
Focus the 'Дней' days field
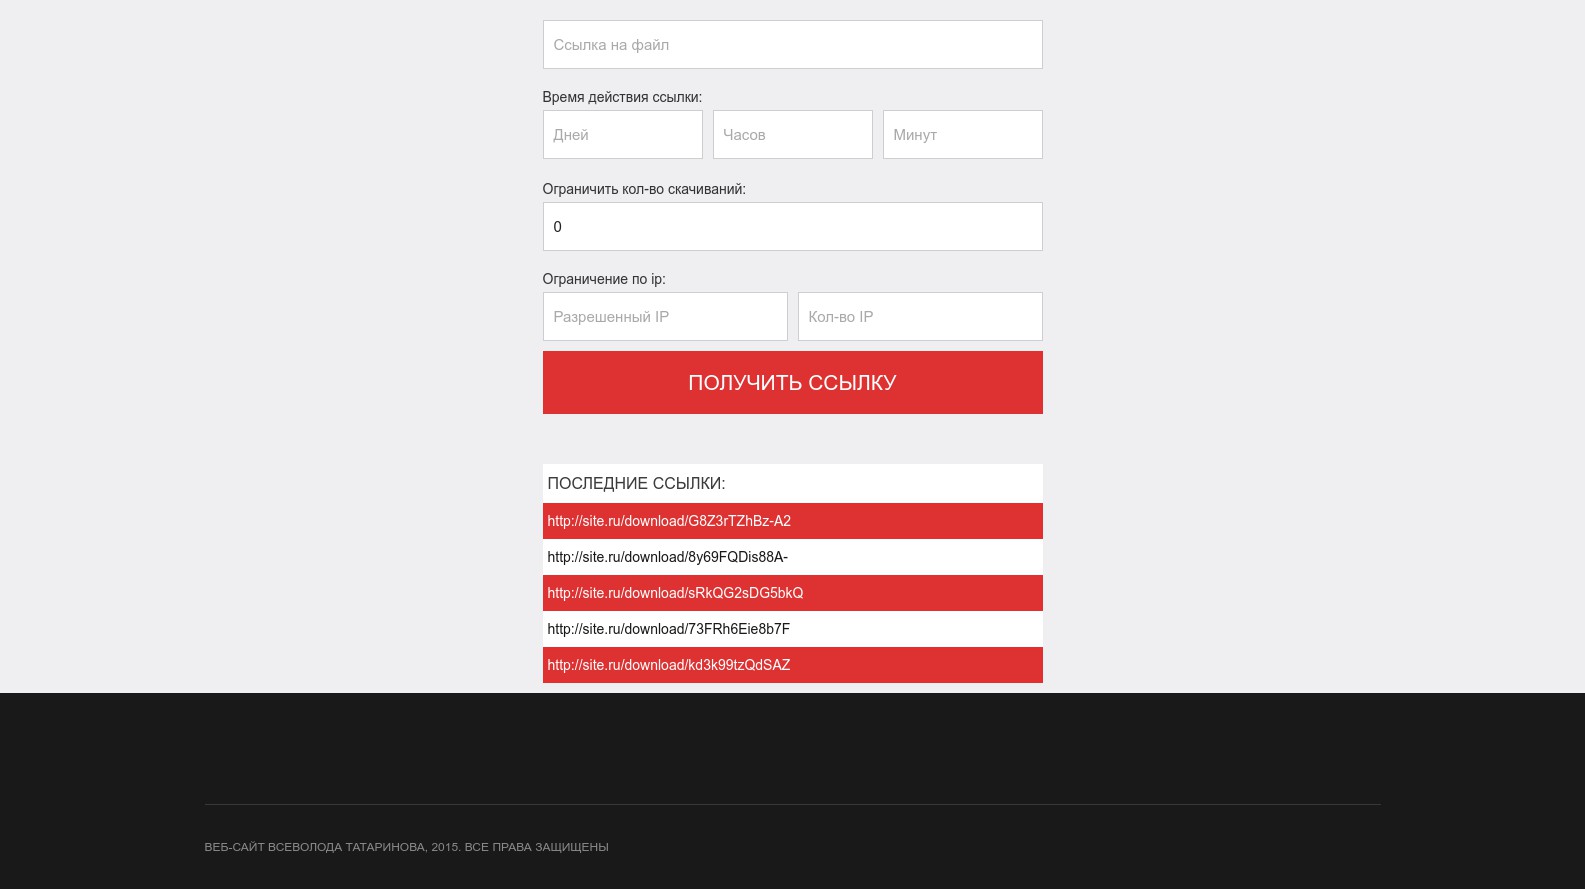[x=622, y=135]
